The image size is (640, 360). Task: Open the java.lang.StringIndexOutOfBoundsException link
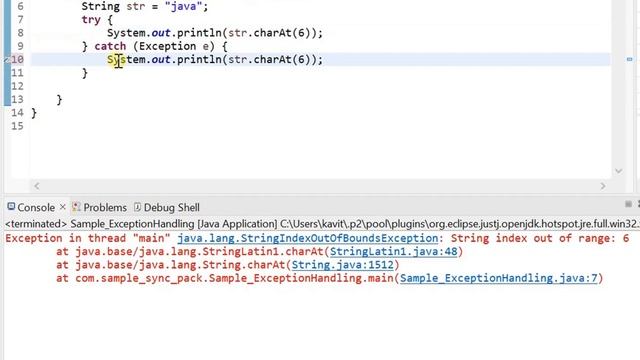point(307,238)
